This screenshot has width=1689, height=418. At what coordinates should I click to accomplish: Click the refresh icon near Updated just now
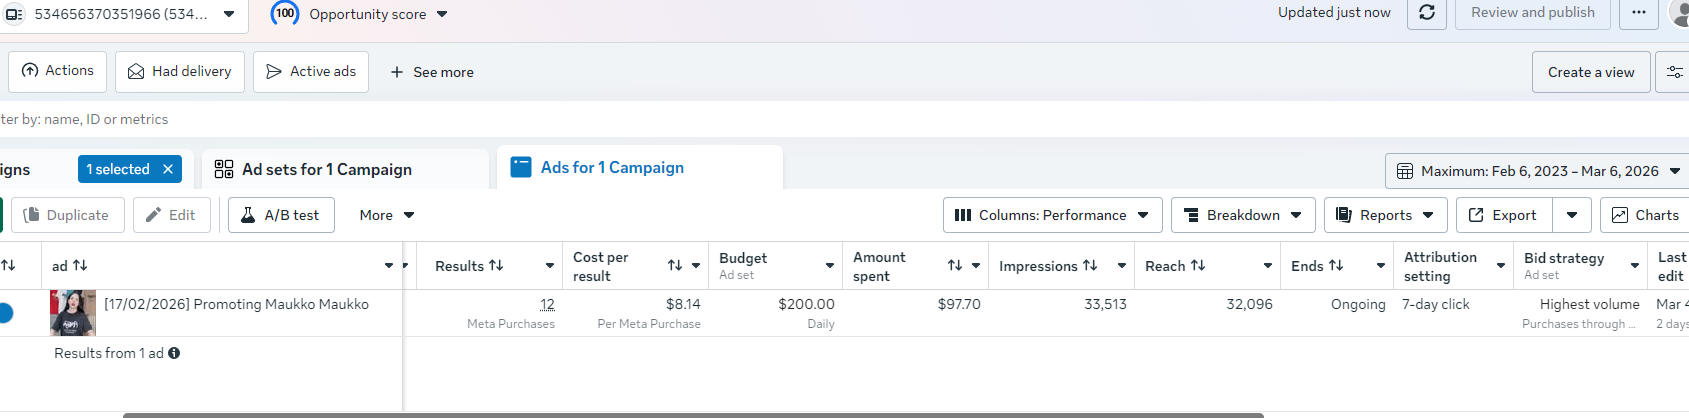click(1427, 13)
